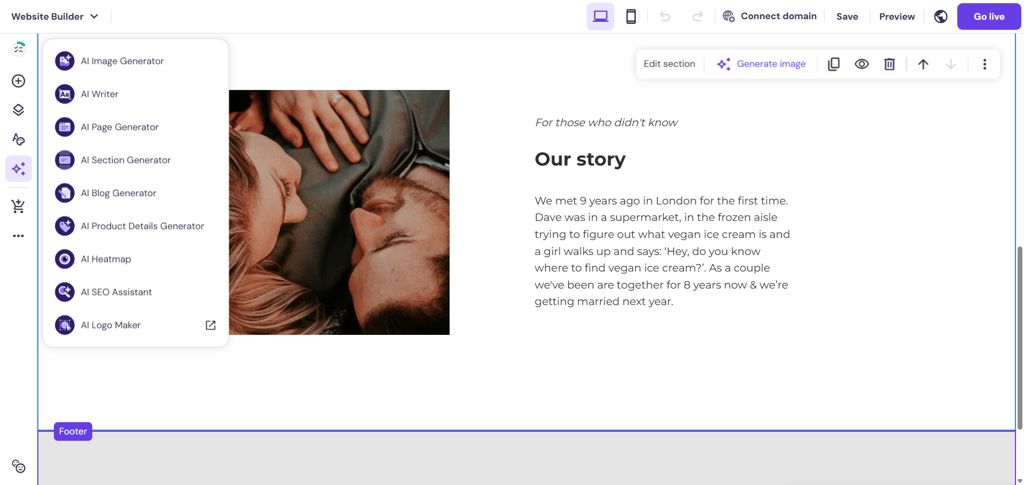Open AI Logo Maker
The image size is (1024, 485).
click(x=136, y=324)
